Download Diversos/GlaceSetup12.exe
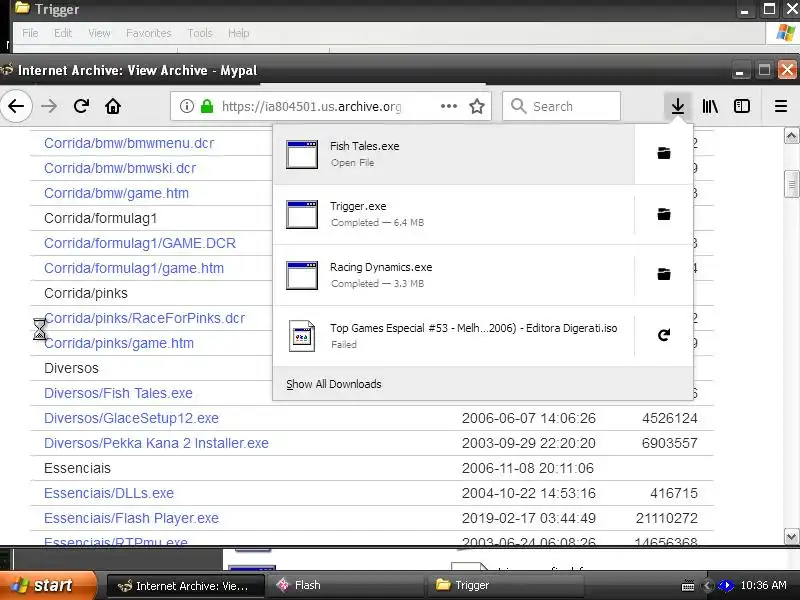 point(131,418)
